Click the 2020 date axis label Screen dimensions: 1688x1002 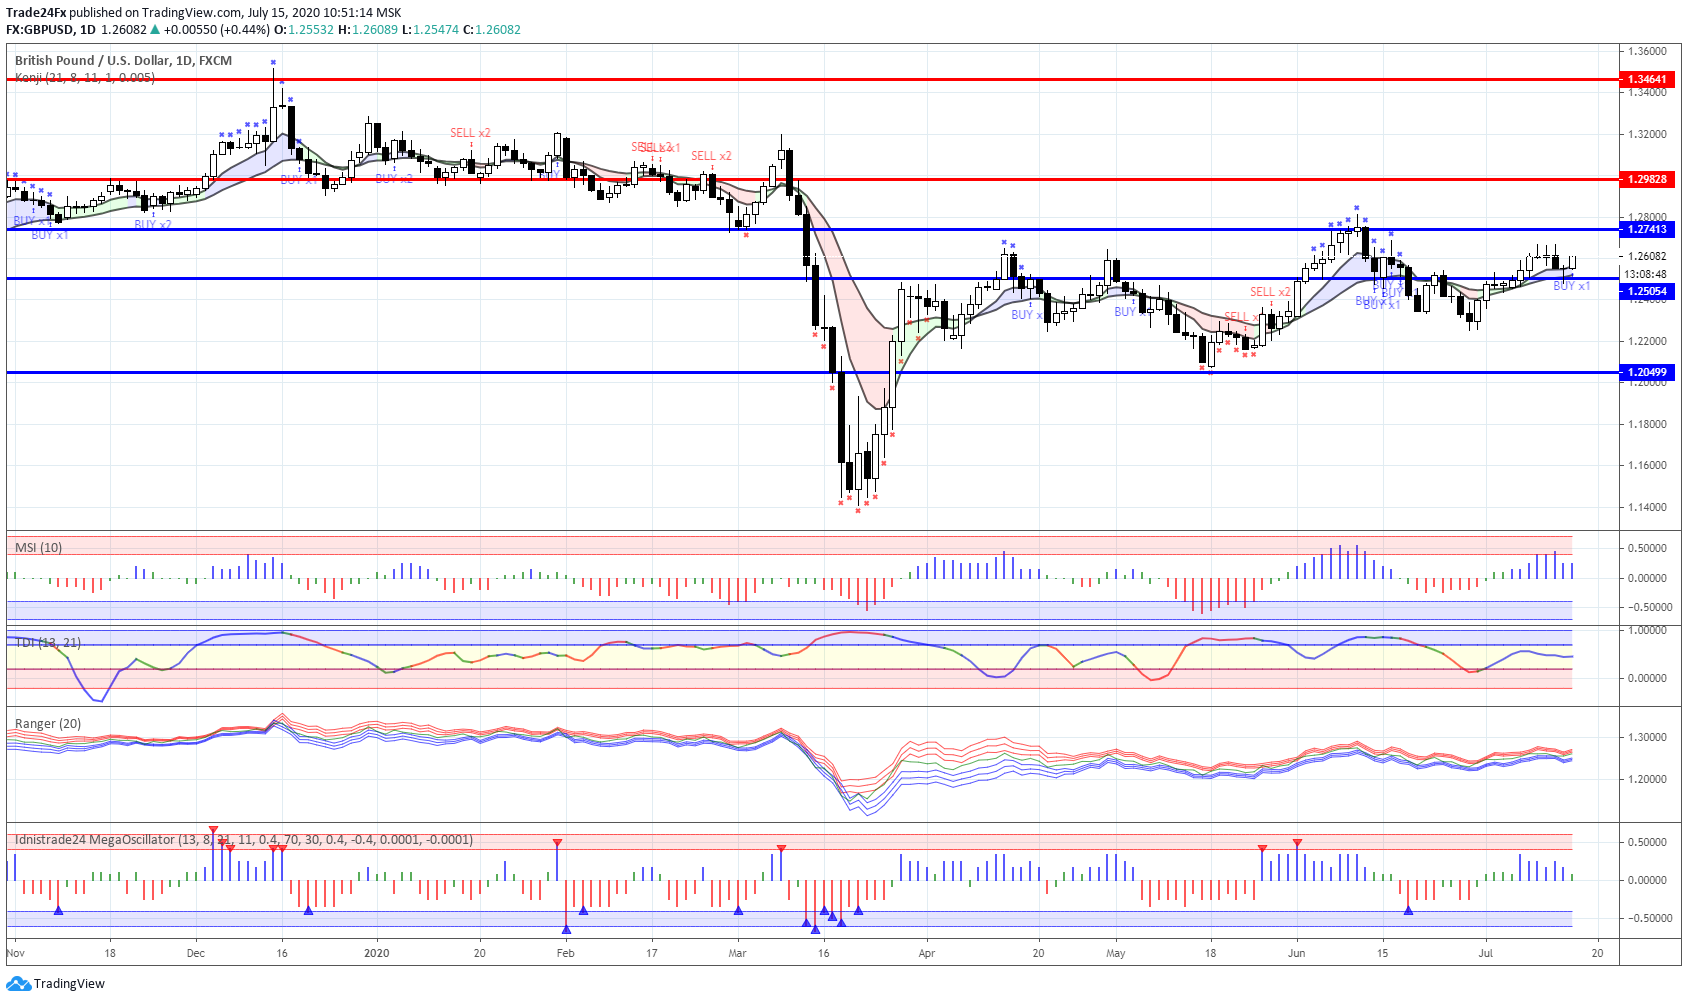(376, 953)
